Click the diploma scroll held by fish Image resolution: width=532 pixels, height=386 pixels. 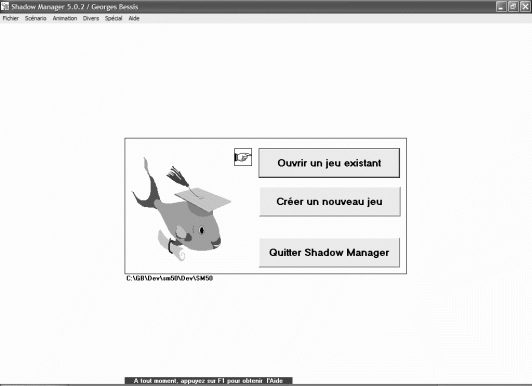point(171,245)
